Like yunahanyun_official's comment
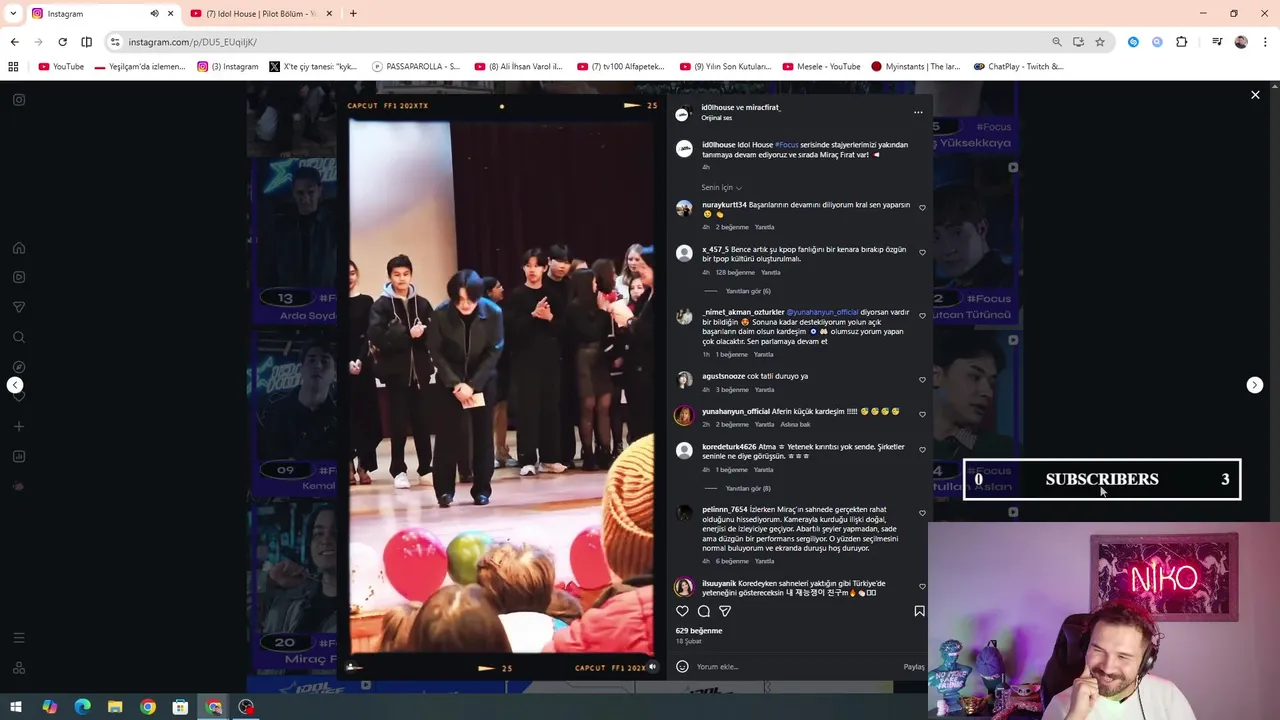 (922, 414)
